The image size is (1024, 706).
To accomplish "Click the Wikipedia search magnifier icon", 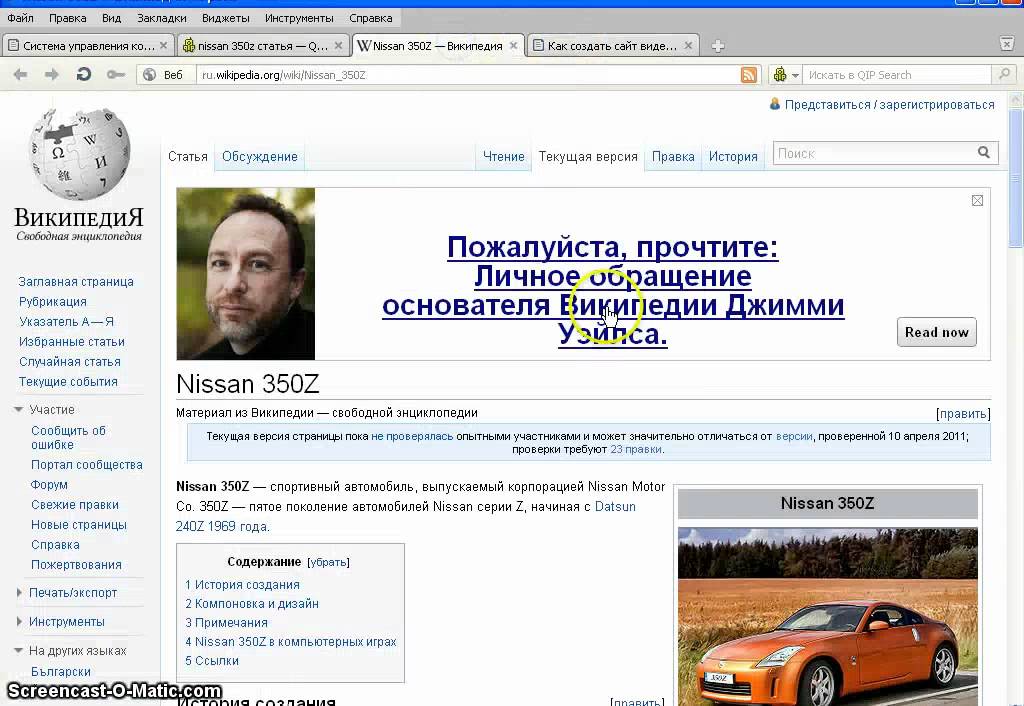I will click(984, 153).
